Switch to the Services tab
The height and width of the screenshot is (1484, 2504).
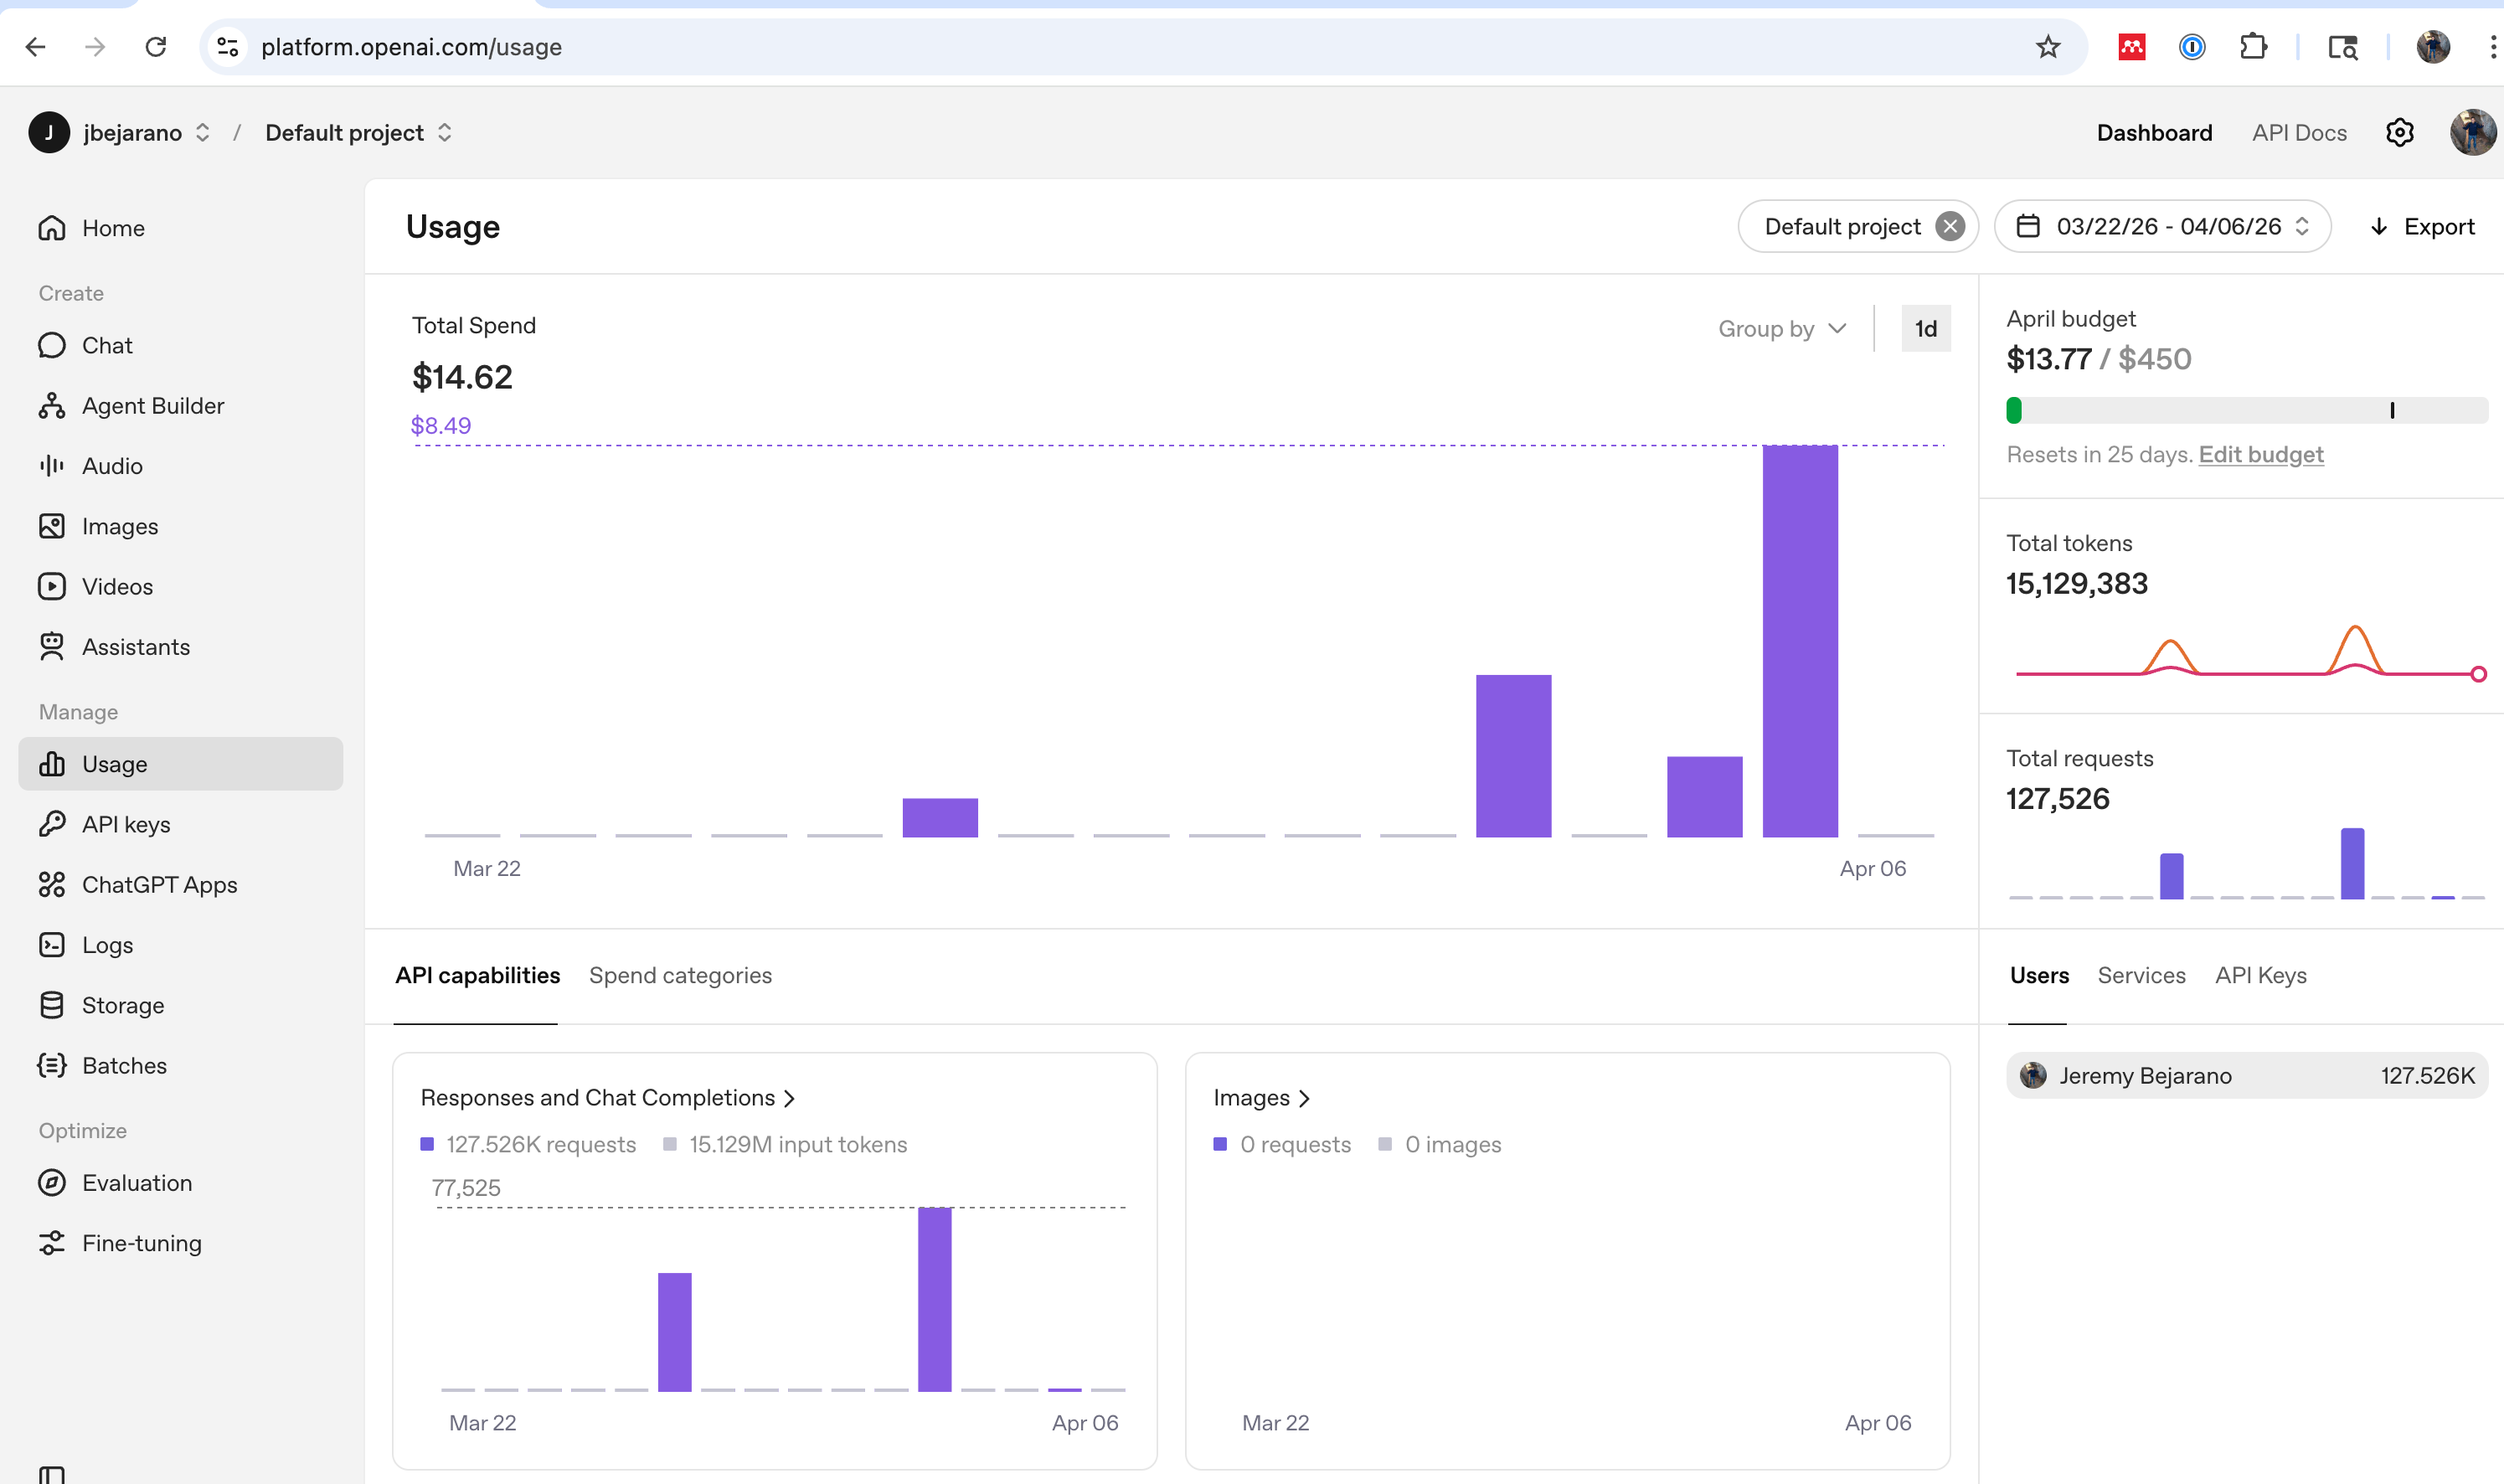coord(2141,976)
